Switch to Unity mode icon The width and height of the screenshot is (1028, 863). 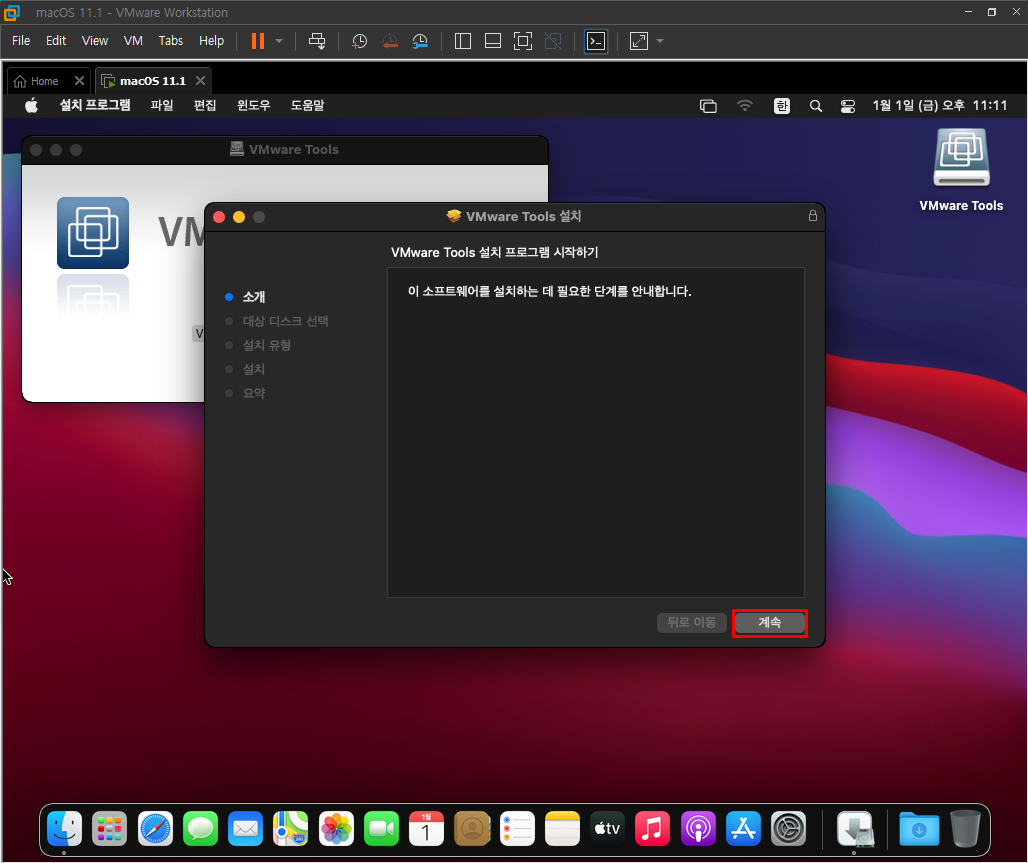coord(553,41)
